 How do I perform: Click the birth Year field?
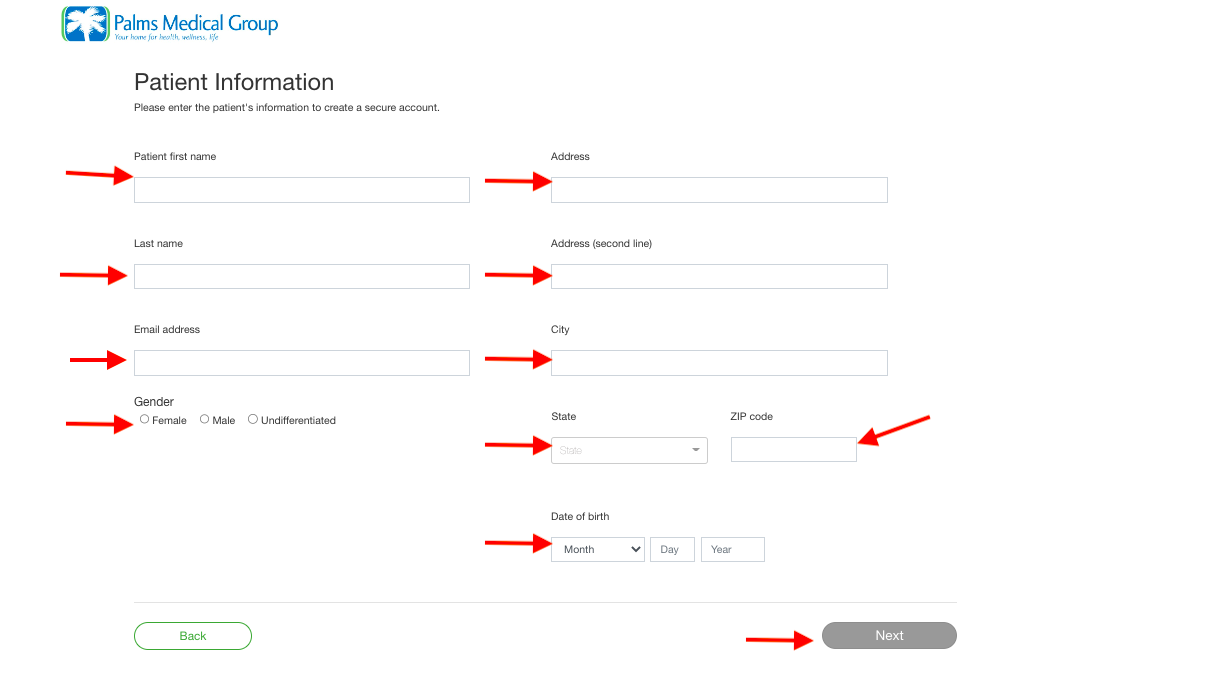[733, 549]
